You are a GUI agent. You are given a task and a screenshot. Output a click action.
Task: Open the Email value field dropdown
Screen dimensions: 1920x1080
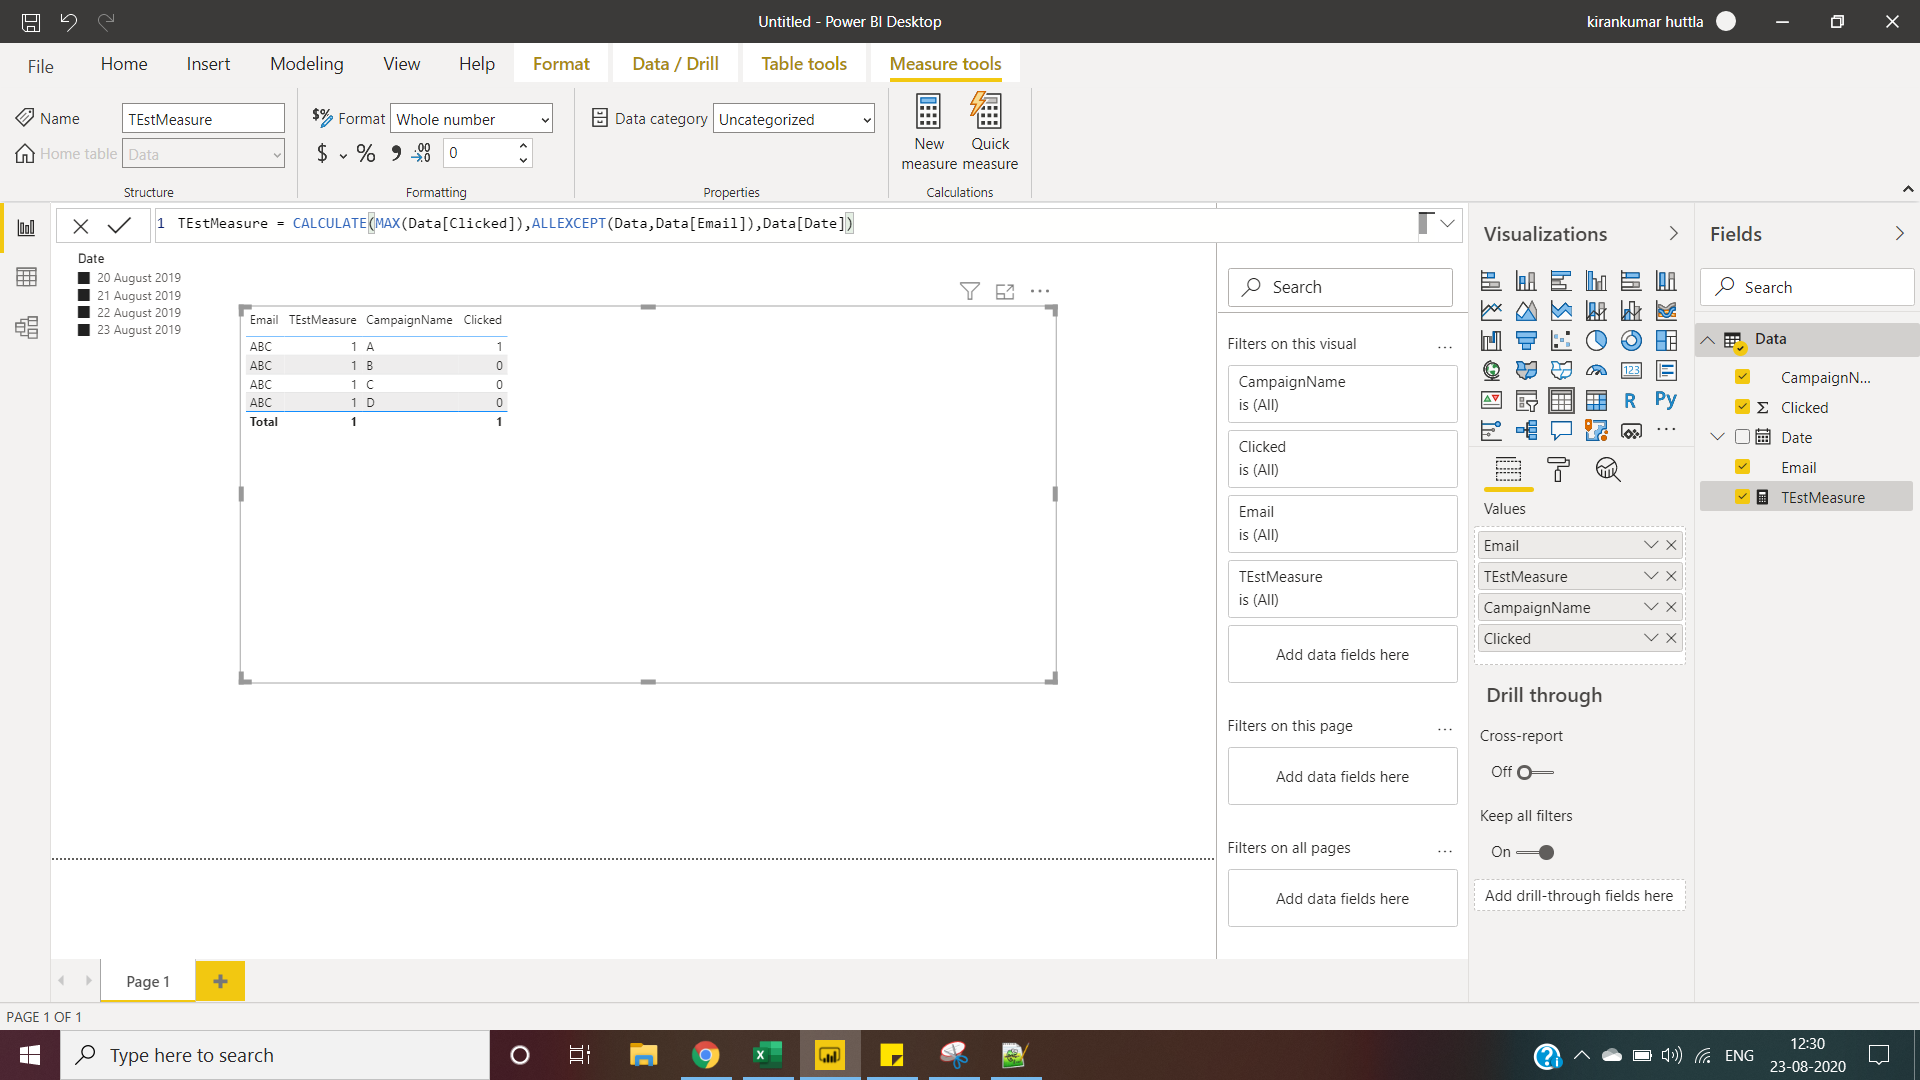point(1651,545)
